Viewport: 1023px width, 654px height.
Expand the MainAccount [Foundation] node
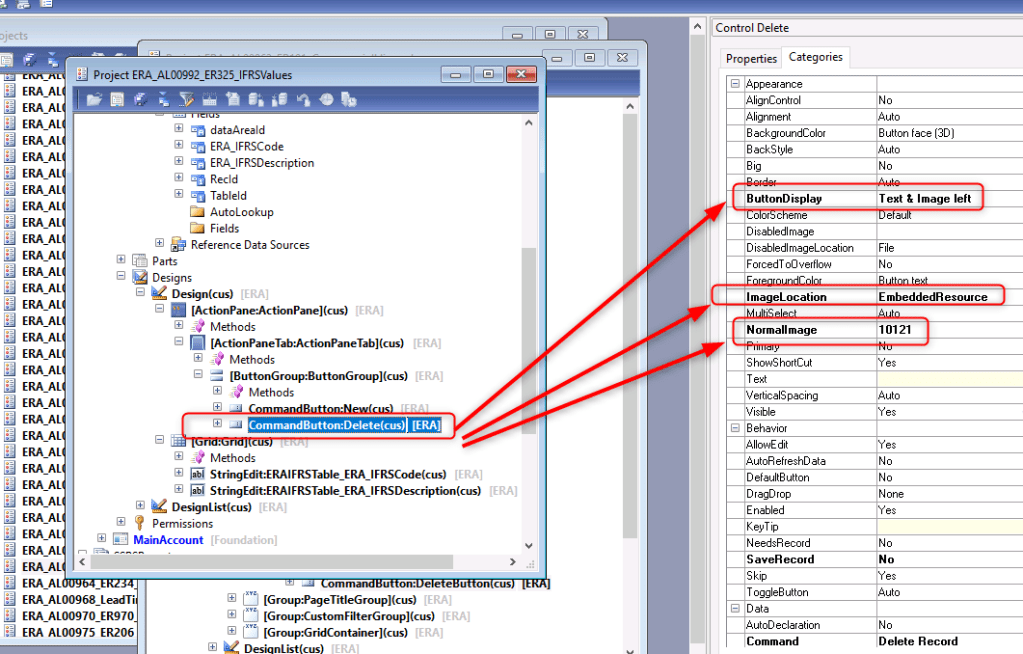point(101,539)
